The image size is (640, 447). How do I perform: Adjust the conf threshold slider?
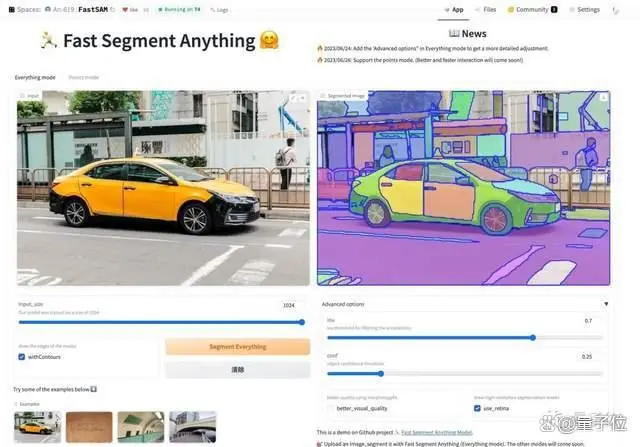coord(464,374)
